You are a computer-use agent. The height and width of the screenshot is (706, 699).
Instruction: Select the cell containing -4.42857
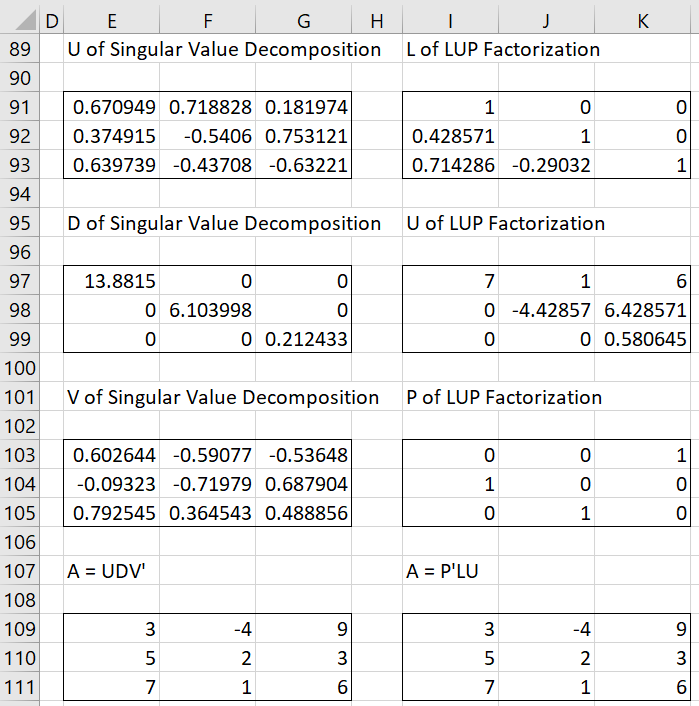546,310
